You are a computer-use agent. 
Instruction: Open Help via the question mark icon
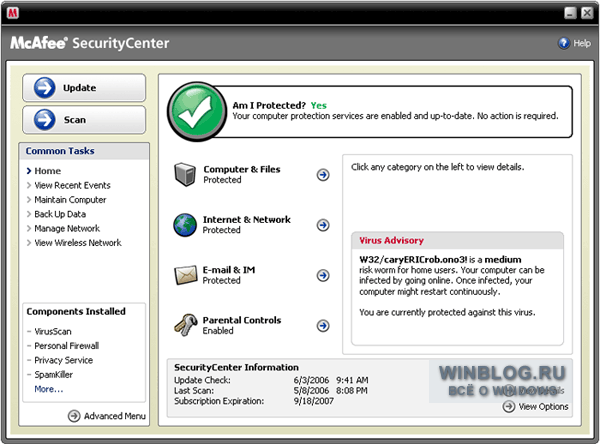tap(564, 43)
